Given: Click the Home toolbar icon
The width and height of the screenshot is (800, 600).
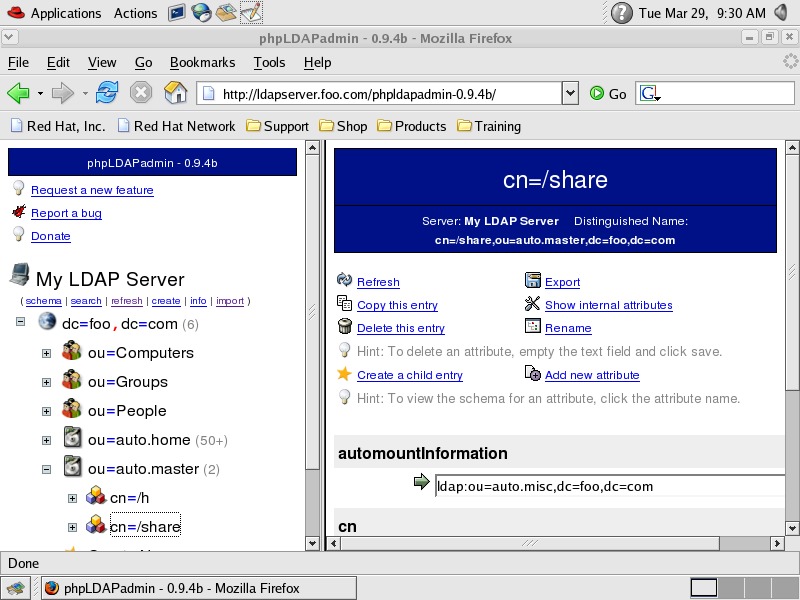Looking at the screenshot, I should click(175, 93).
